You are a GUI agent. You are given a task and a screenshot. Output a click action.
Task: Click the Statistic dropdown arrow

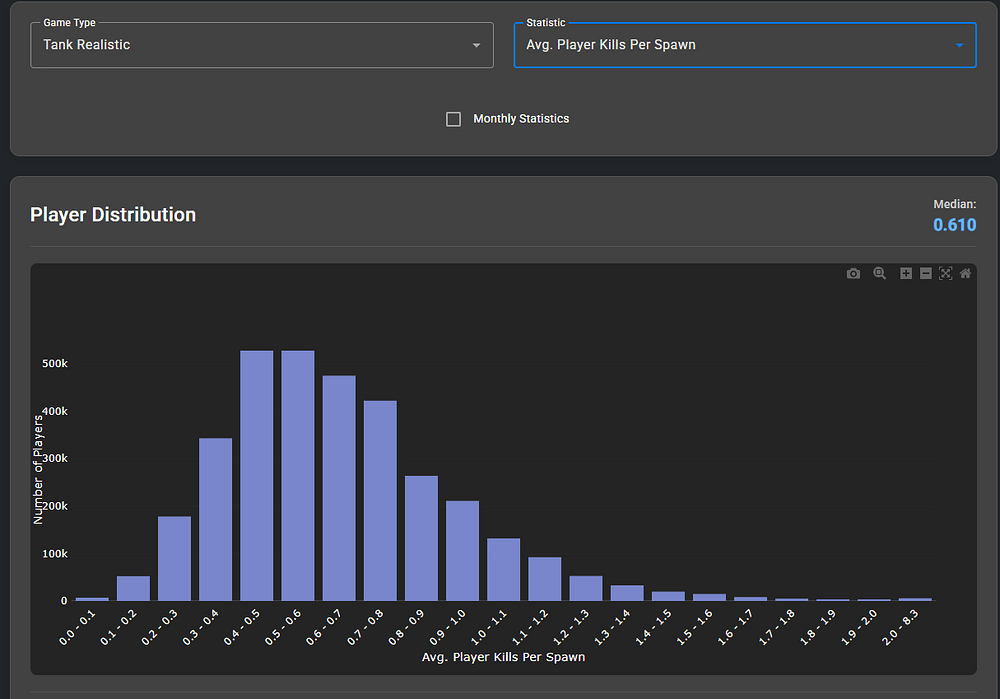point(959,46)
